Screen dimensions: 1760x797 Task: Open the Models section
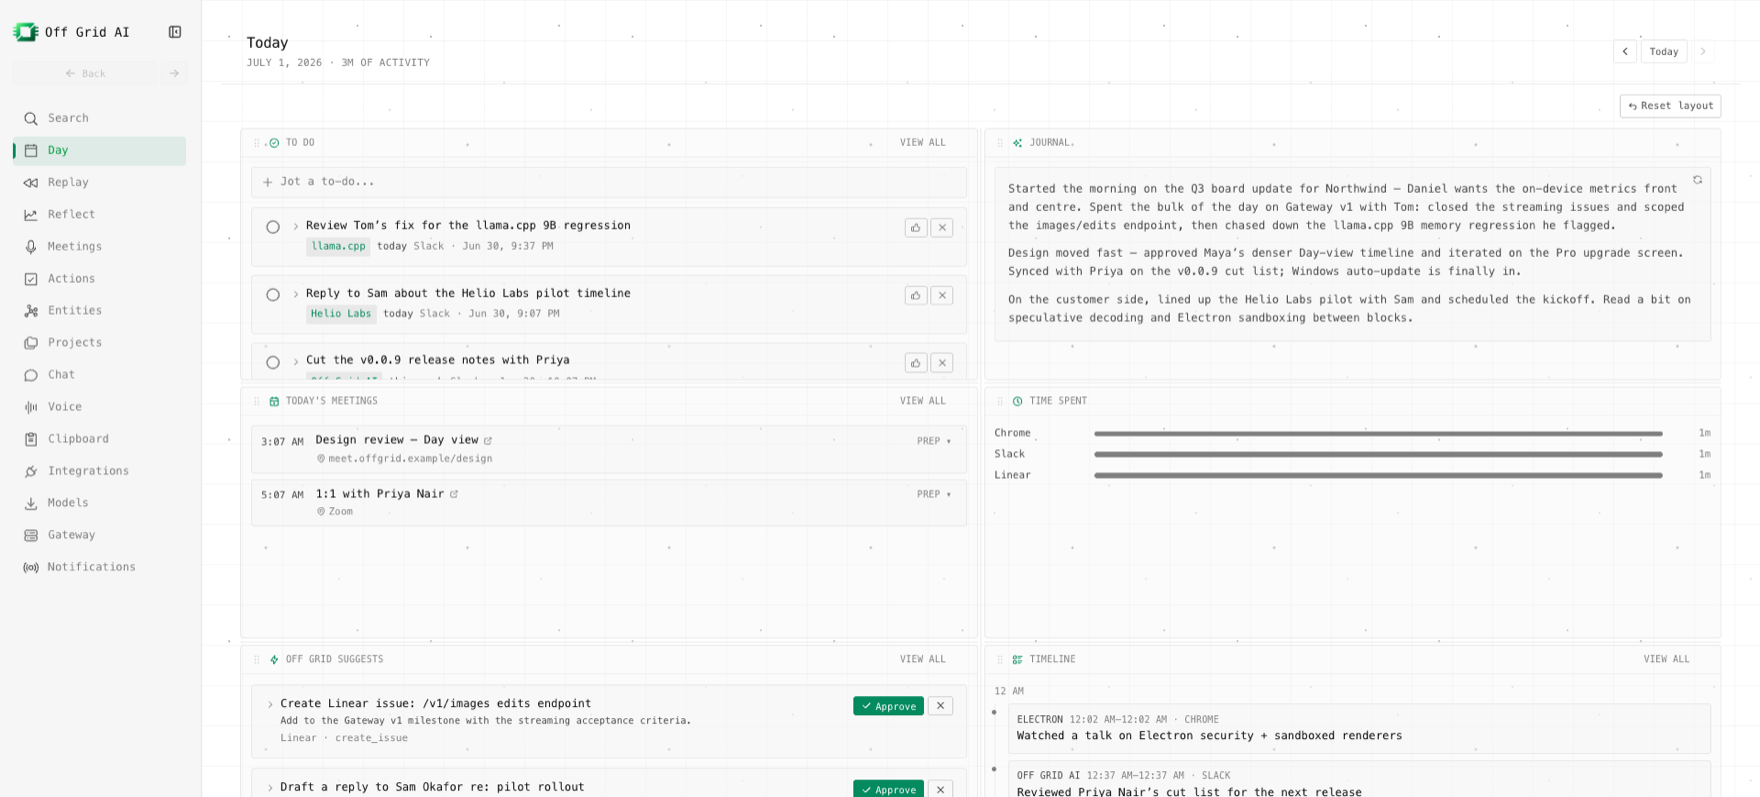coord(99,502)
